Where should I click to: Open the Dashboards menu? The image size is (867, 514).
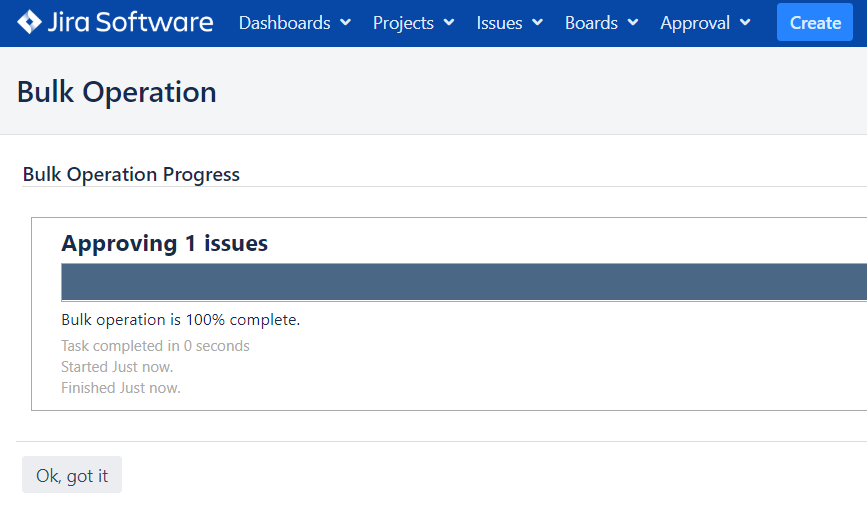point(285,22)
